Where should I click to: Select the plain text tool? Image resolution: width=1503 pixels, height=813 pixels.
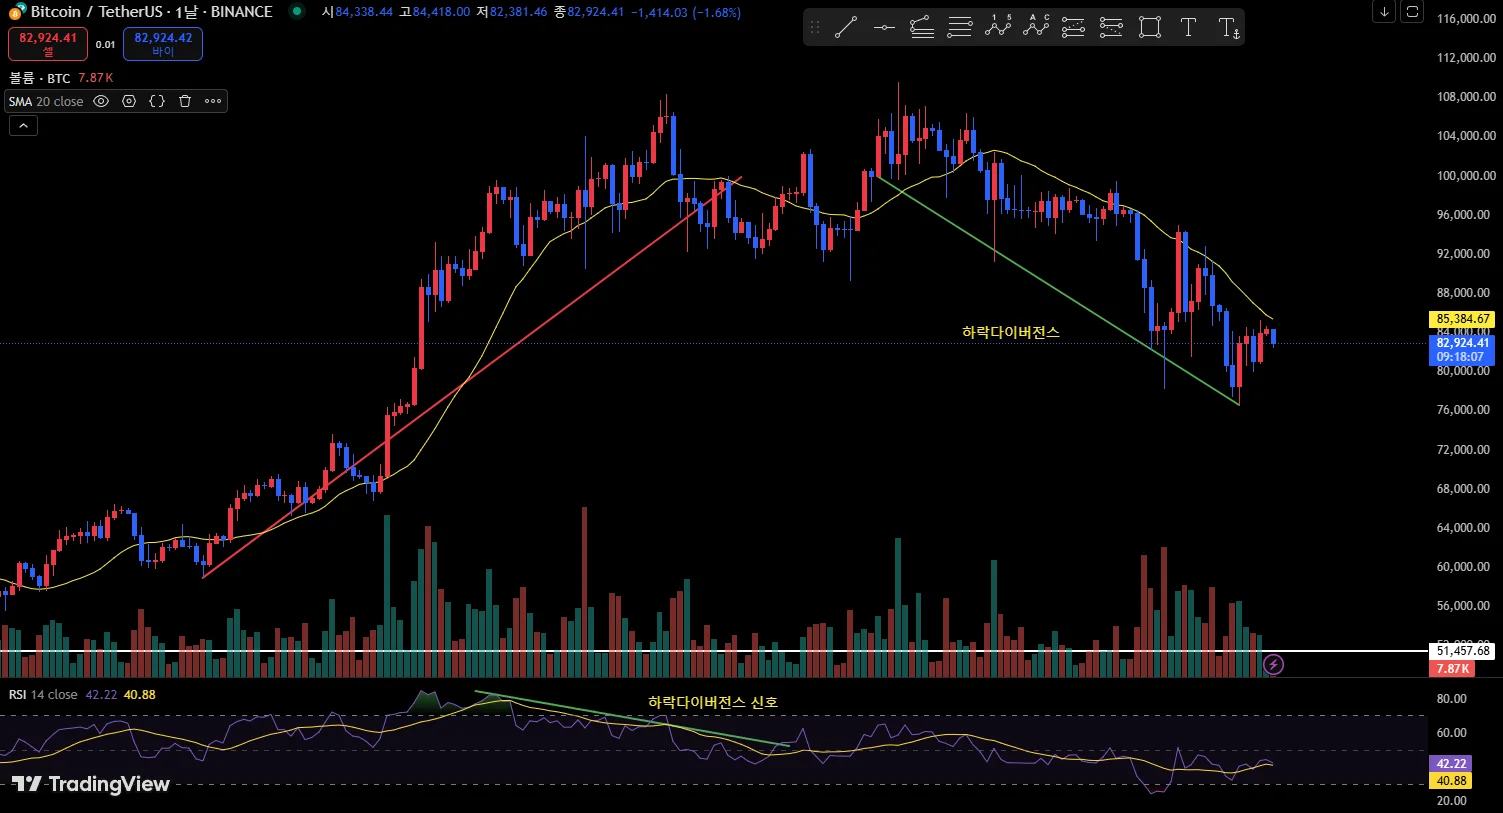click(1188, 28)
